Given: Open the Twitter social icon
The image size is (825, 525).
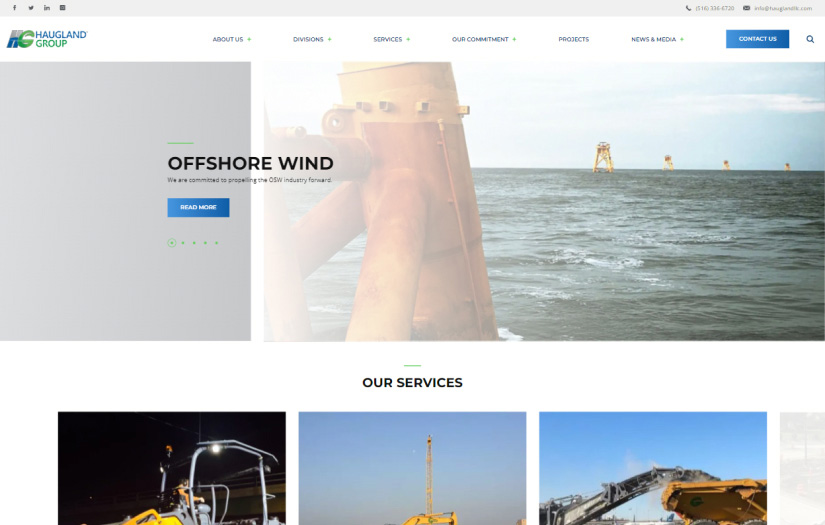Looking at the screenshot, I should [31, 8].
